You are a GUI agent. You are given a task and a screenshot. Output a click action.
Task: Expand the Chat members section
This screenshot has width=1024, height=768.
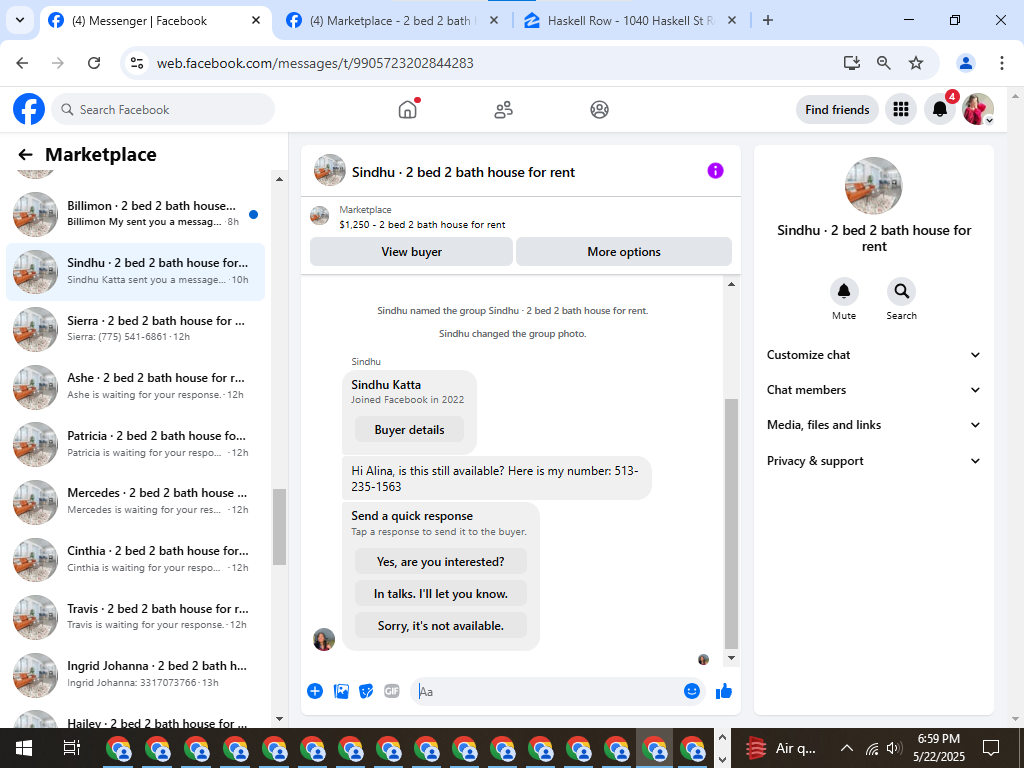pos(874,390)
